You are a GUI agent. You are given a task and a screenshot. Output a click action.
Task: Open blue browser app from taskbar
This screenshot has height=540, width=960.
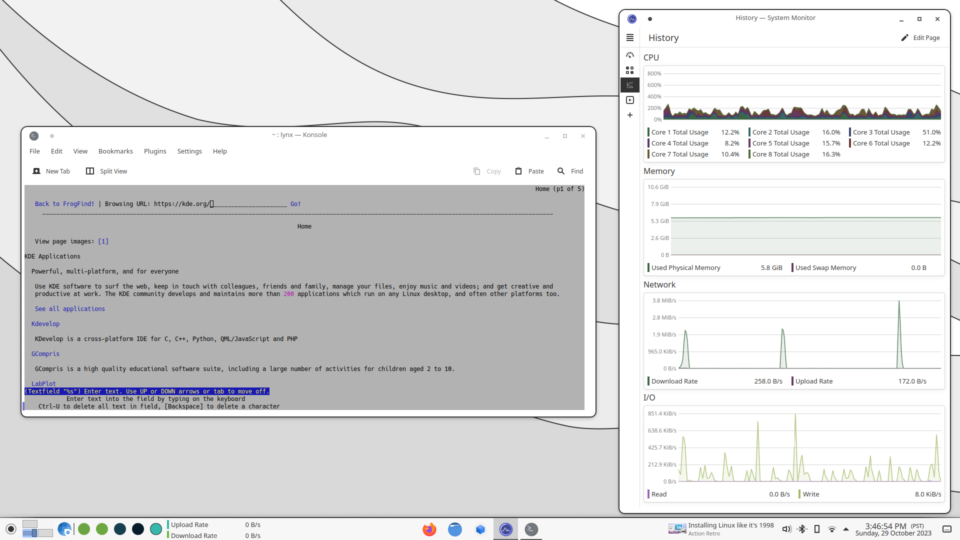tap(455, 530)
